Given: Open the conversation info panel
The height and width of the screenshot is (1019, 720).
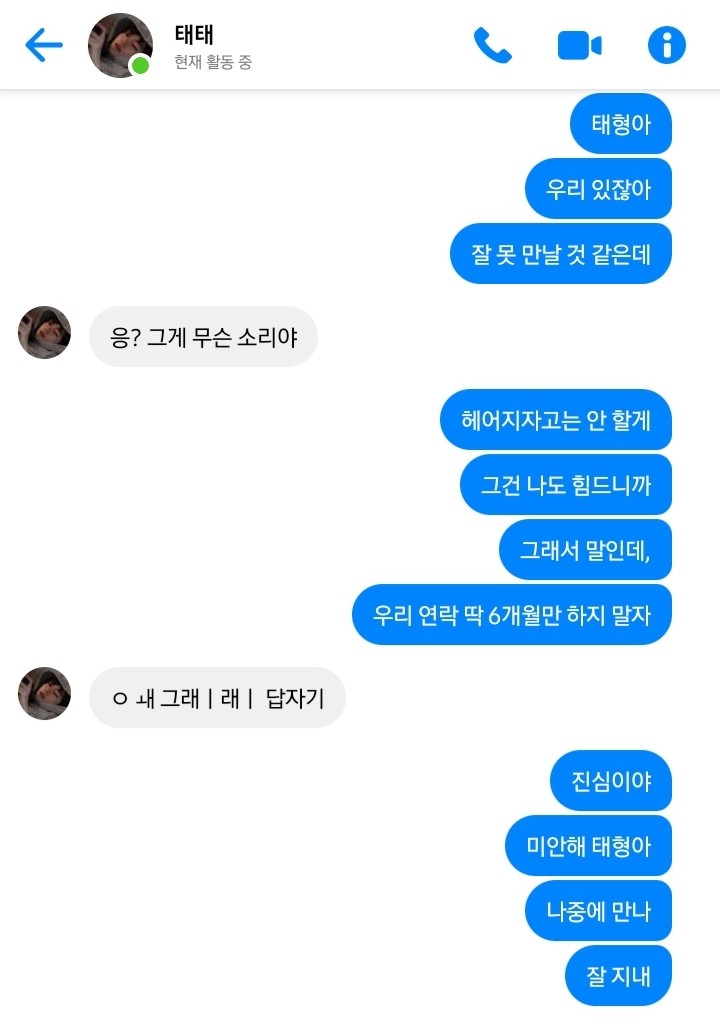Looking at the screenshot, I should (x=667, y=45).
